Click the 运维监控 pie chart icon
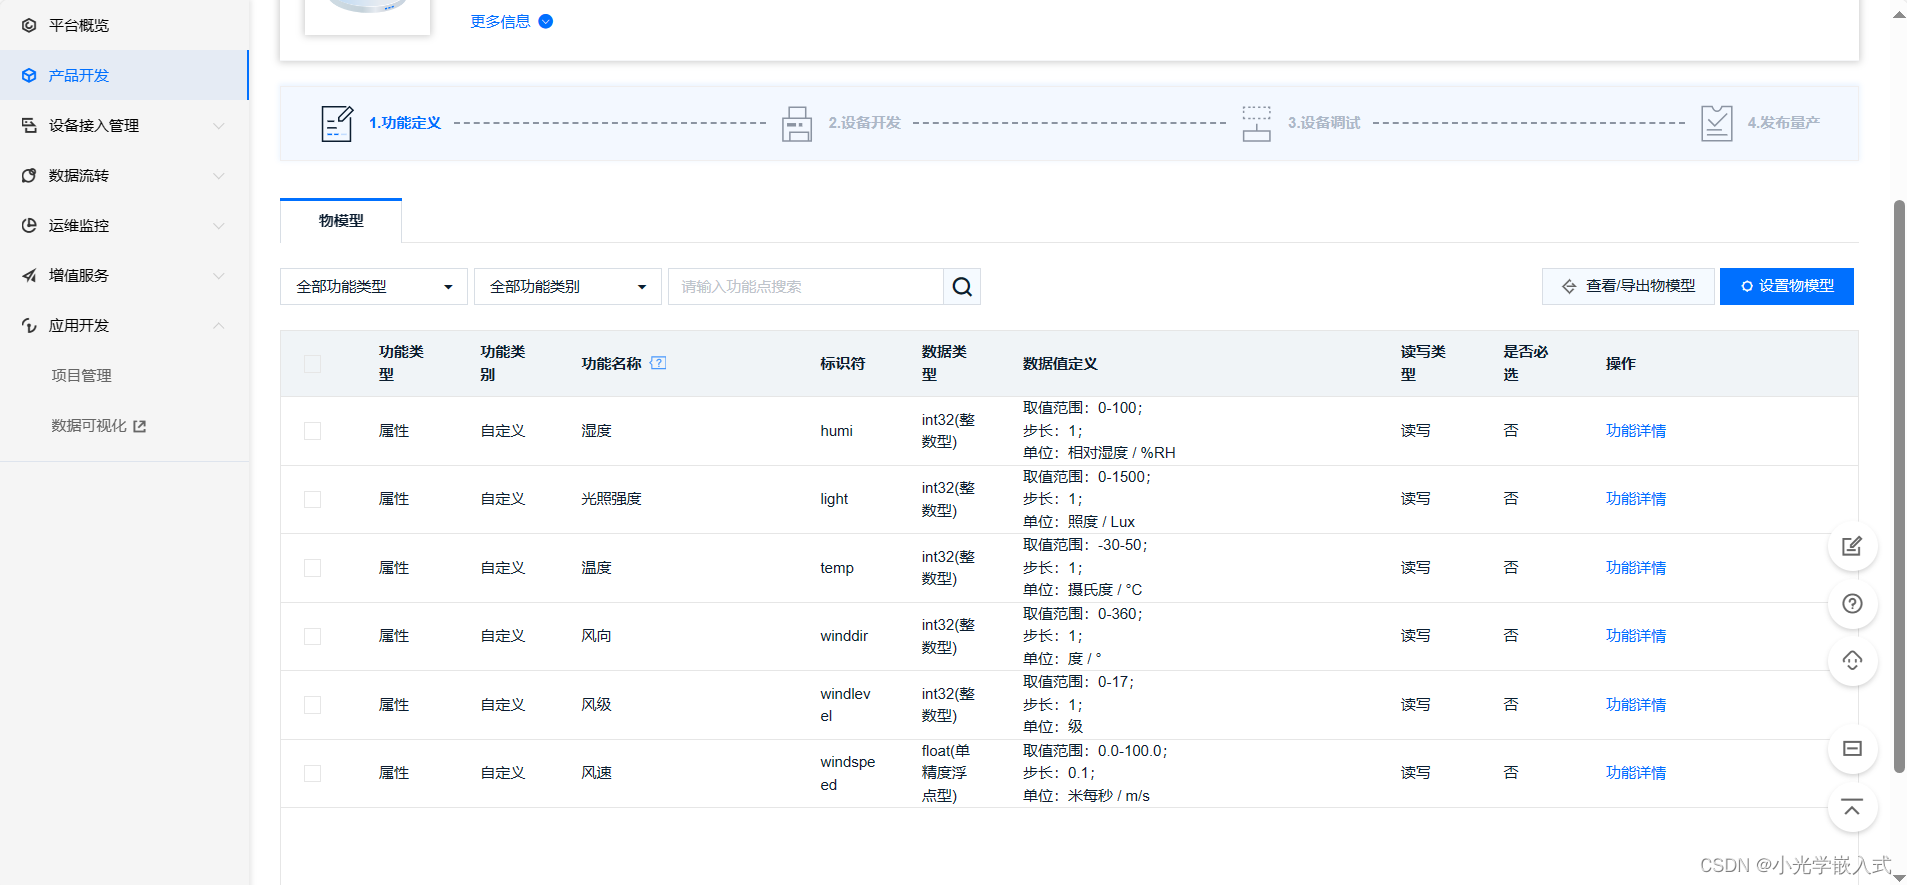The image size is (1907, 885). coord(29,225)
